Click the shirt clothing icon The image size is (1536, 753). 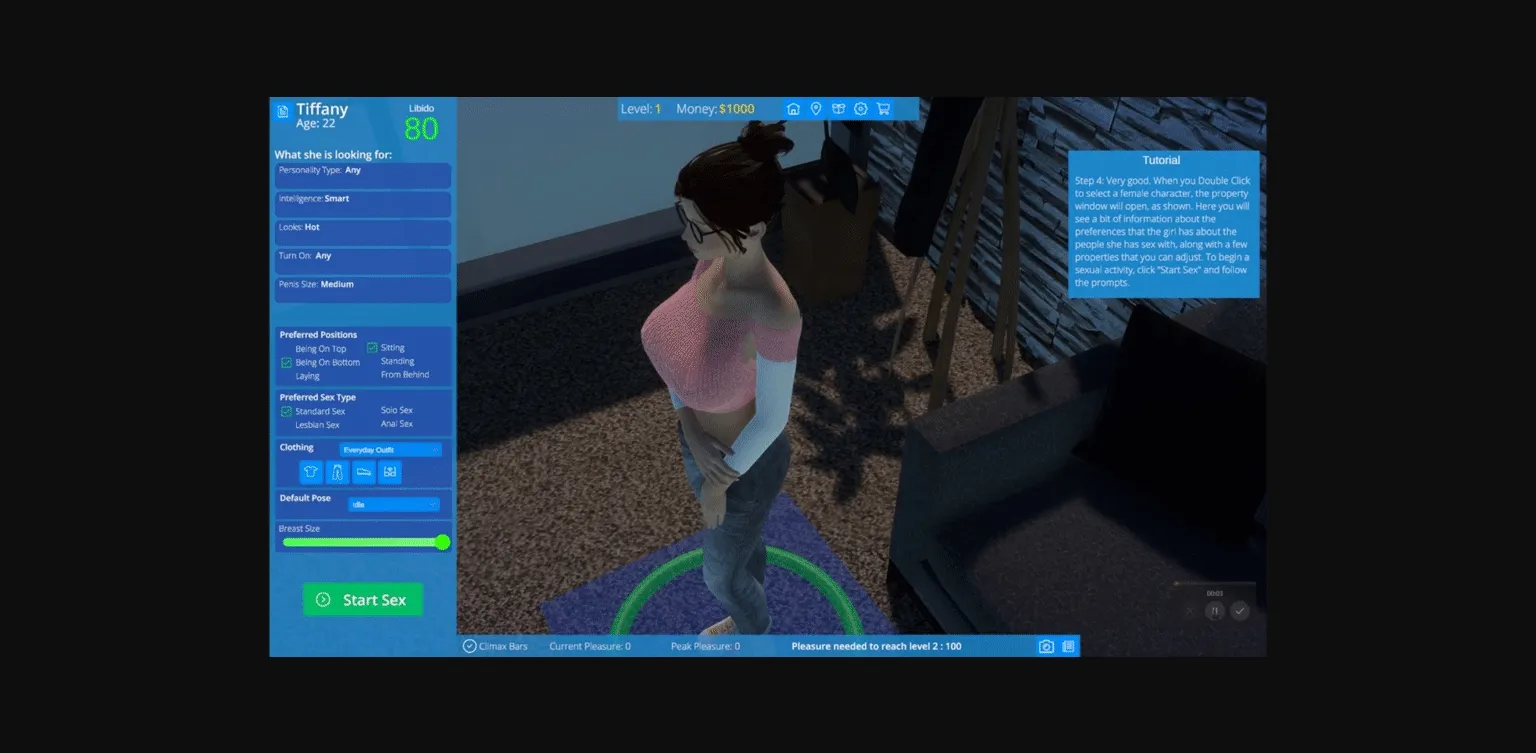click(310, 472)
